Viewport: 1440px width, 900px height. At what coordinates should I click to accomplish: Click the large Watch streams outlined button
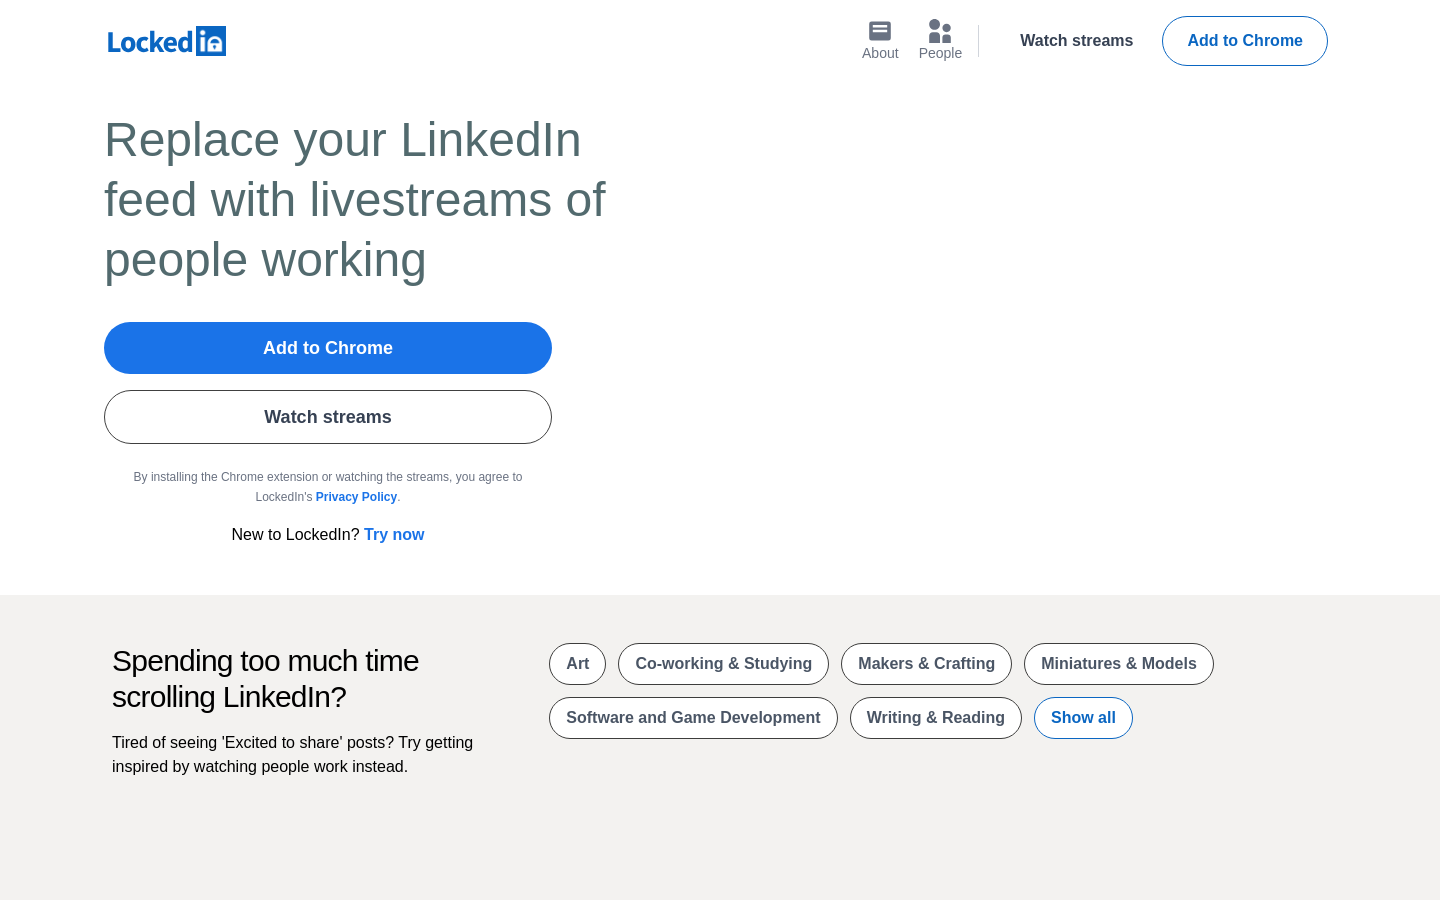328,417
